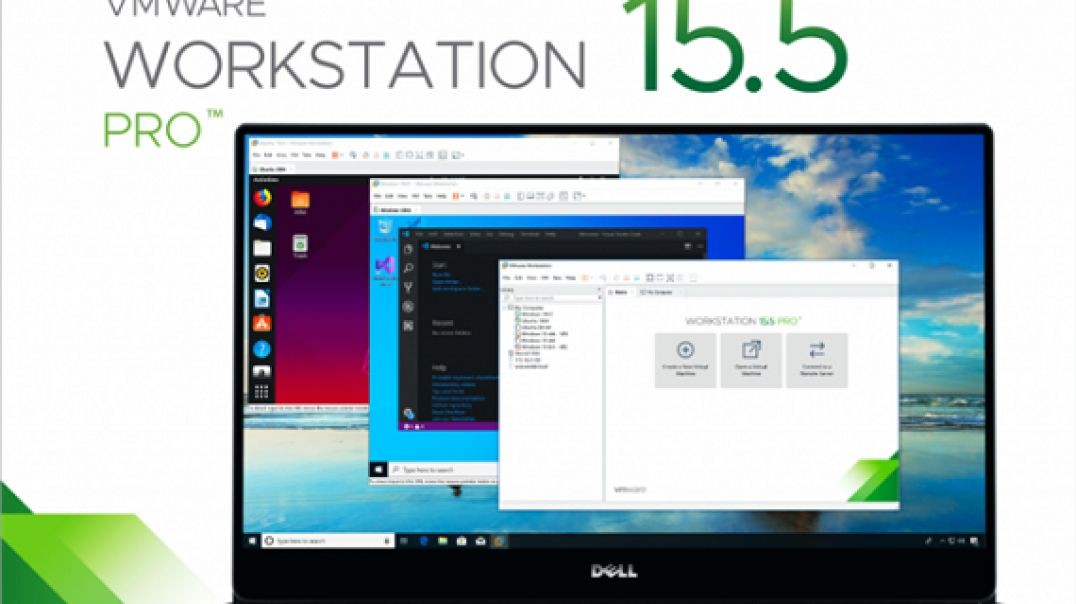Screen dimensions: 1076x604
Task: Open Terminal menu in VS Code
Action: [529, 235]
